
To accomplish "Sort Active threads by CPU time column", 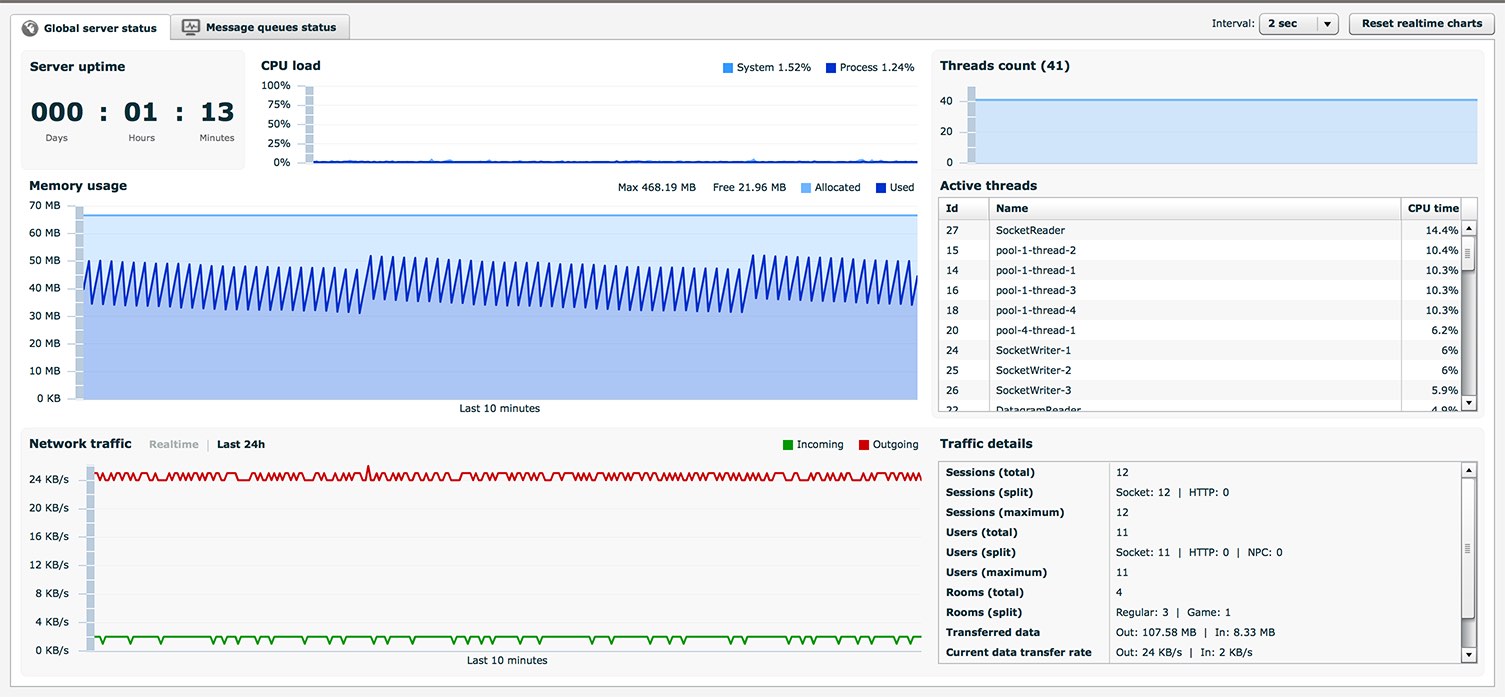I will (1432, 208).
